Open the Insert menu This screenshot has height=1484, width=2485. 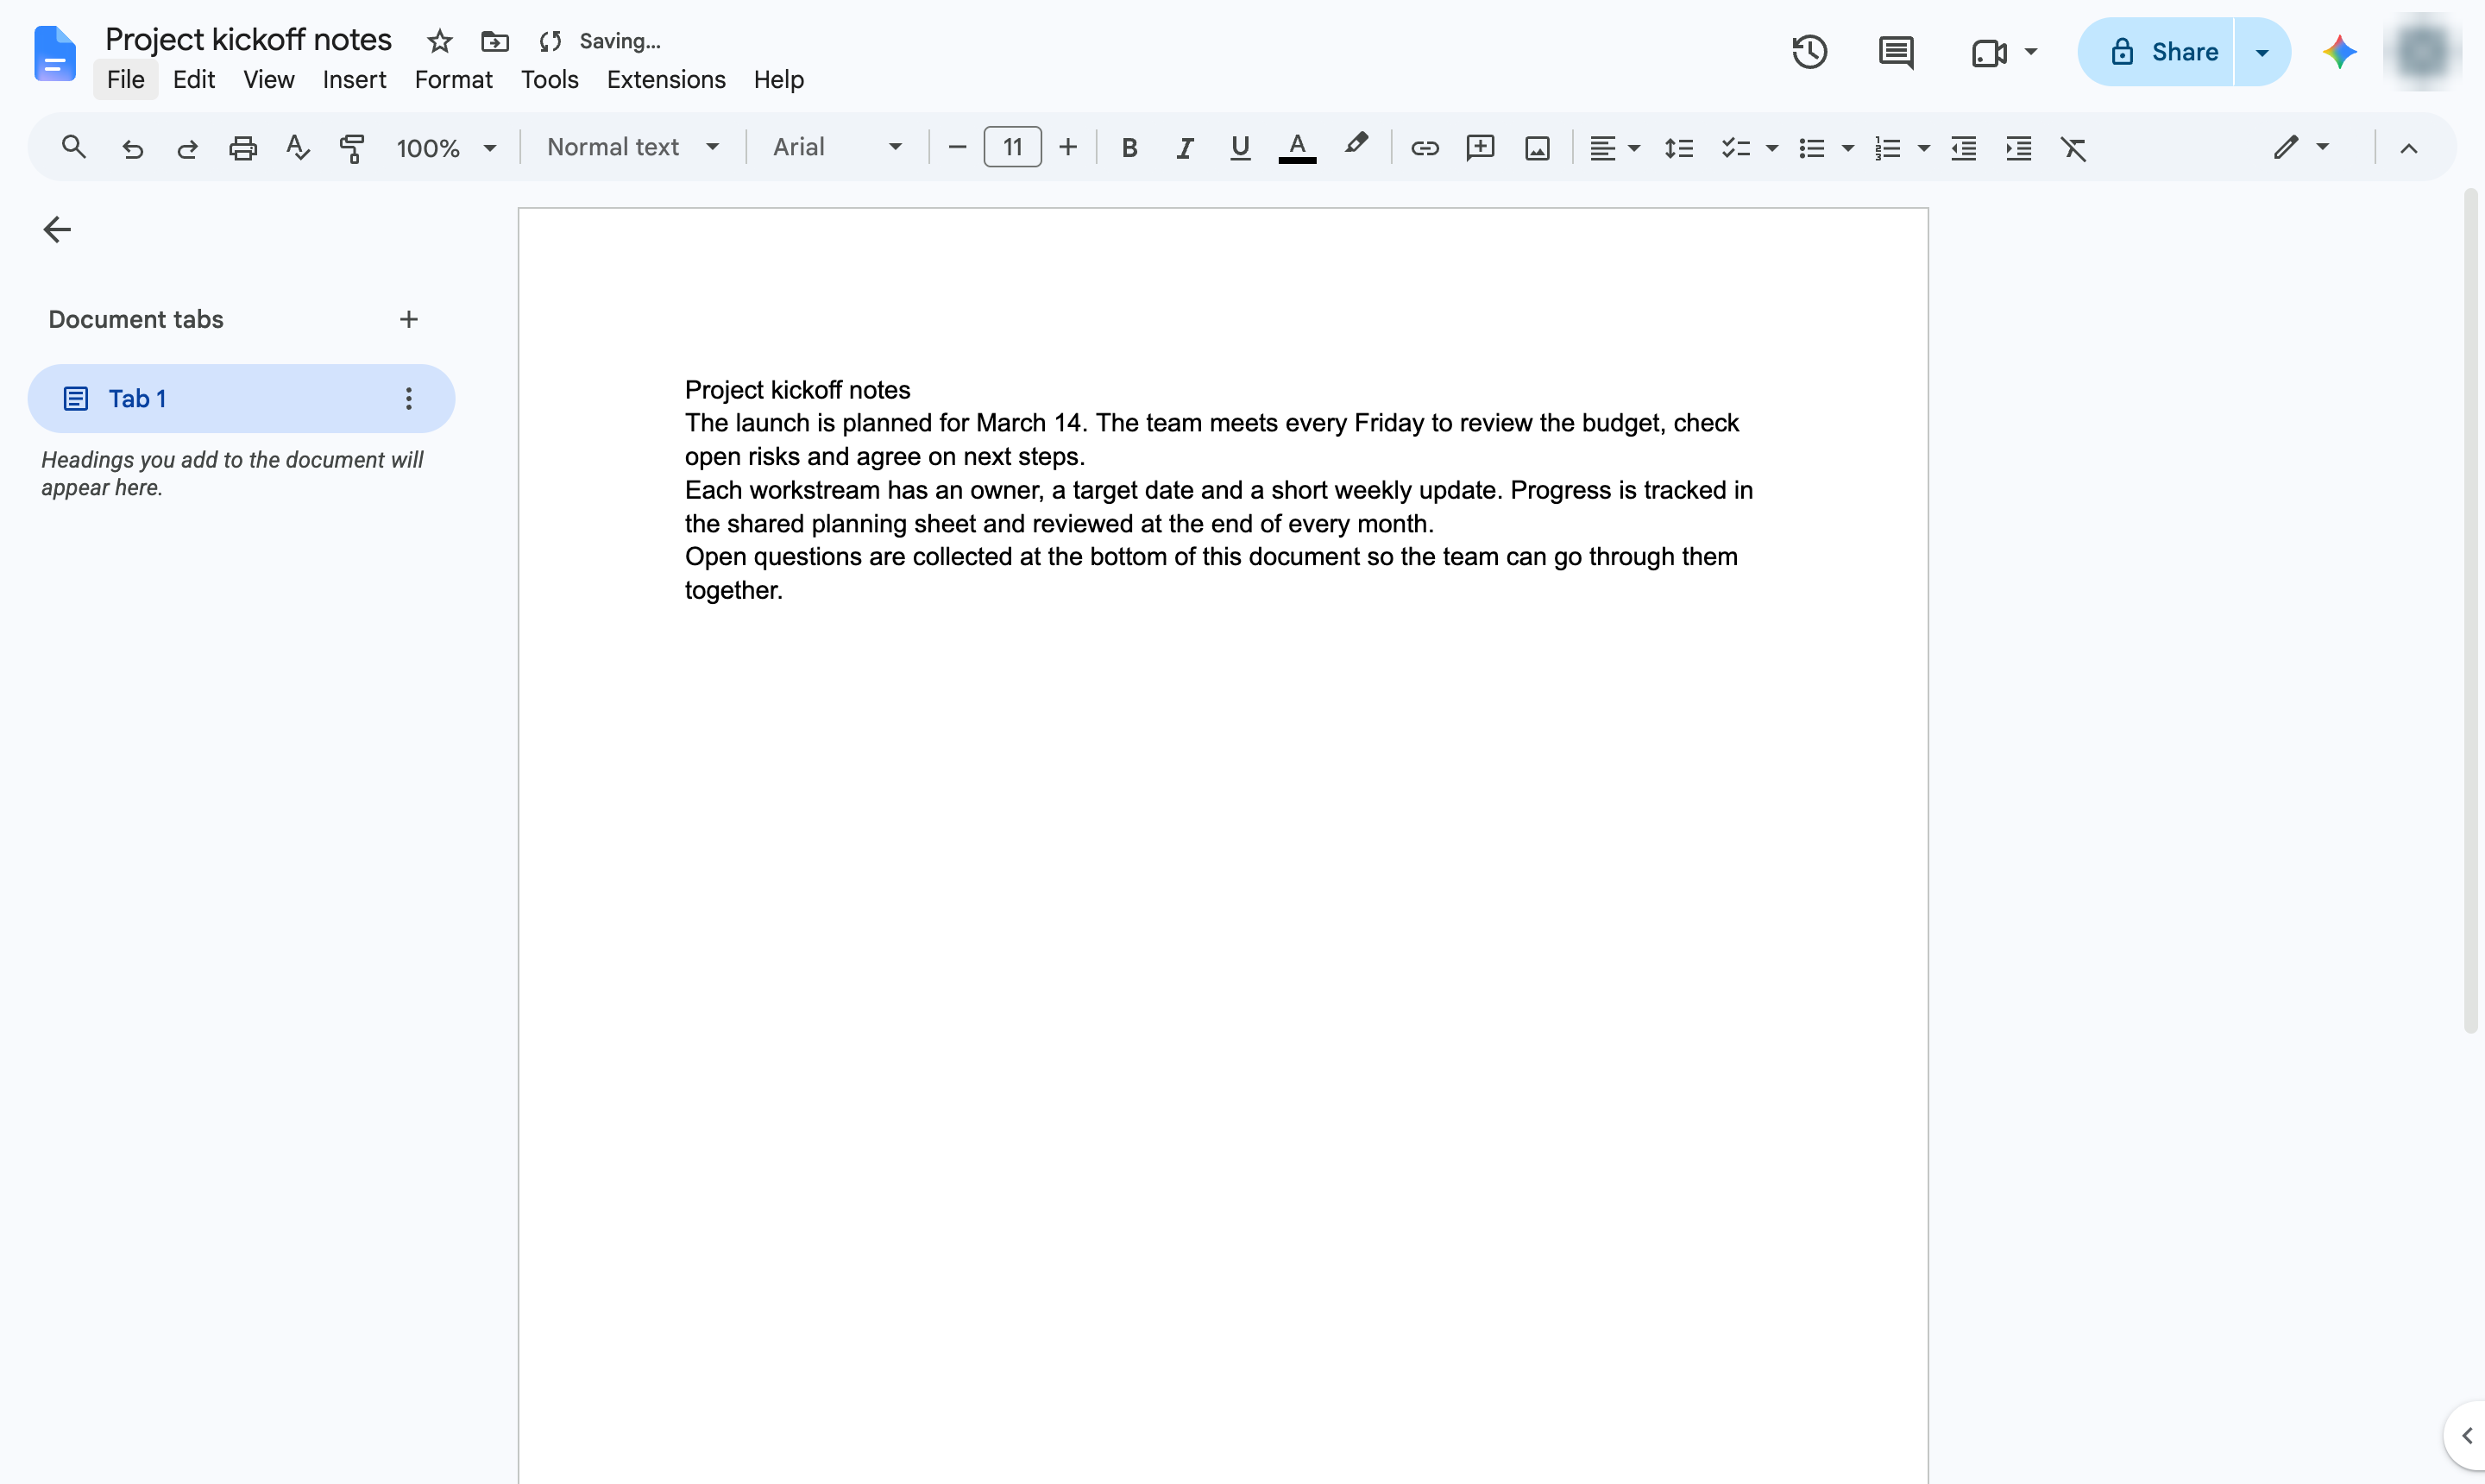[354, 80]
